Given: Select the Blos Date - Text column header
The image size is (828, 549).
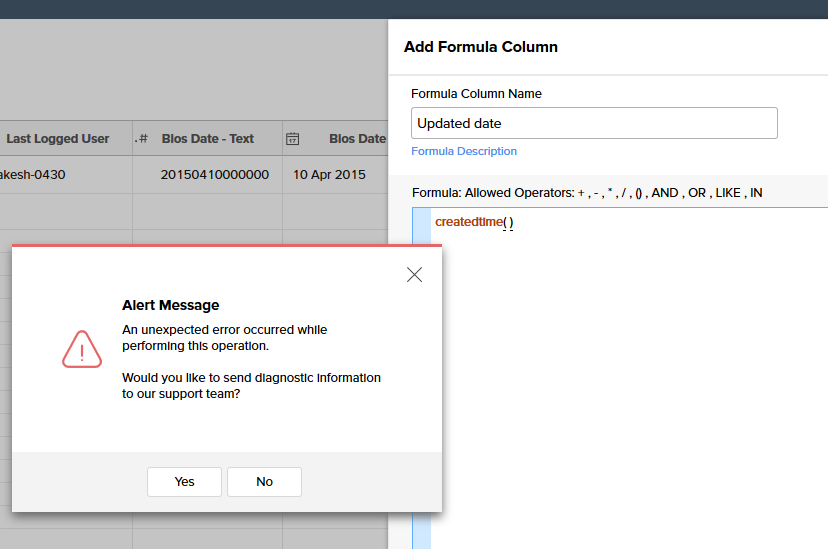Looking at the screenshot, I should (208, 139).
